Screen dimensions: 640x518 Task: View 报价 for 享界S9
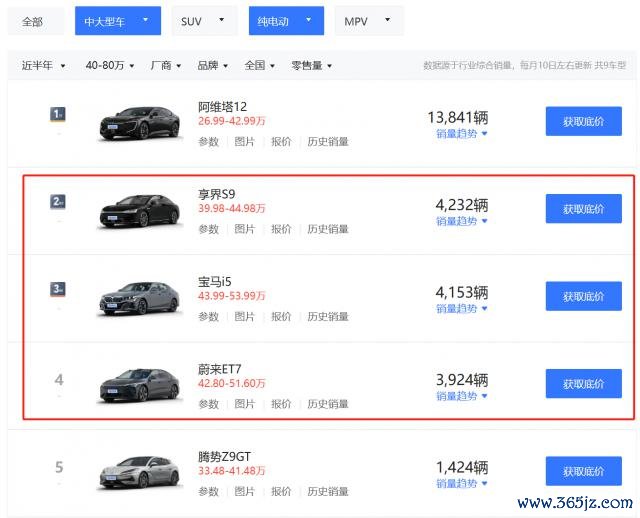281,229
